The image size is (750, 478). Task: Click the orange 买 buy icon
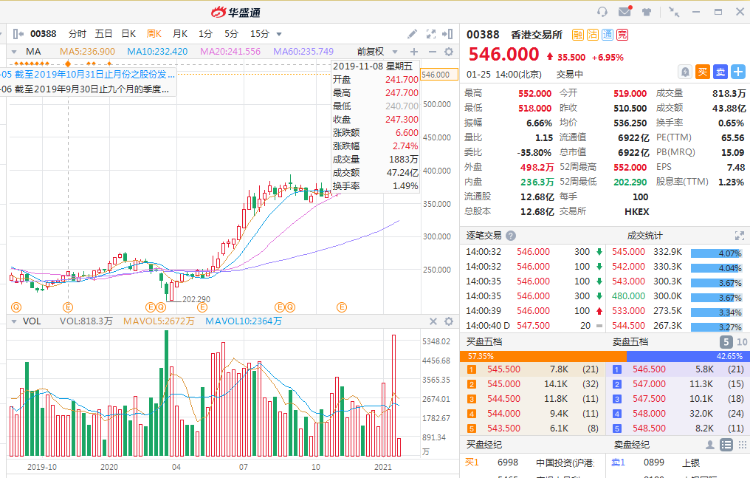(x=702, y=71)
